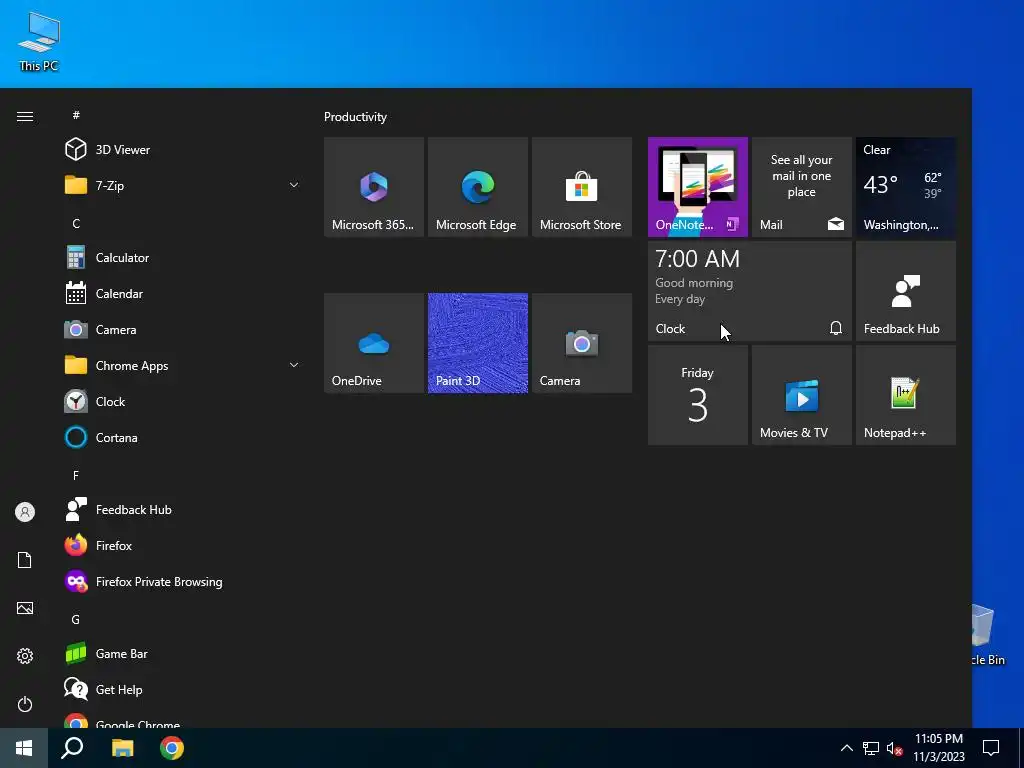This screenshot has width=1024, height=768.
Task: Open Firefox Private Browsing
Action: point(182,581)
